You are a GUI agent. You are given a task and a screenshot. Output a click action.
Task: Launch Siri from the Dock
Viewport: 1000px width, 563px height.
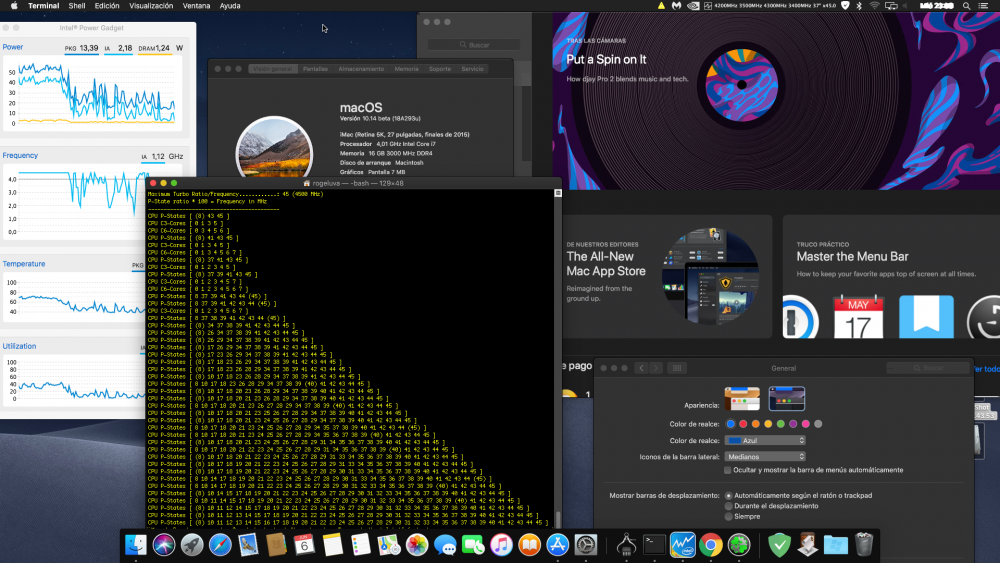164,545
